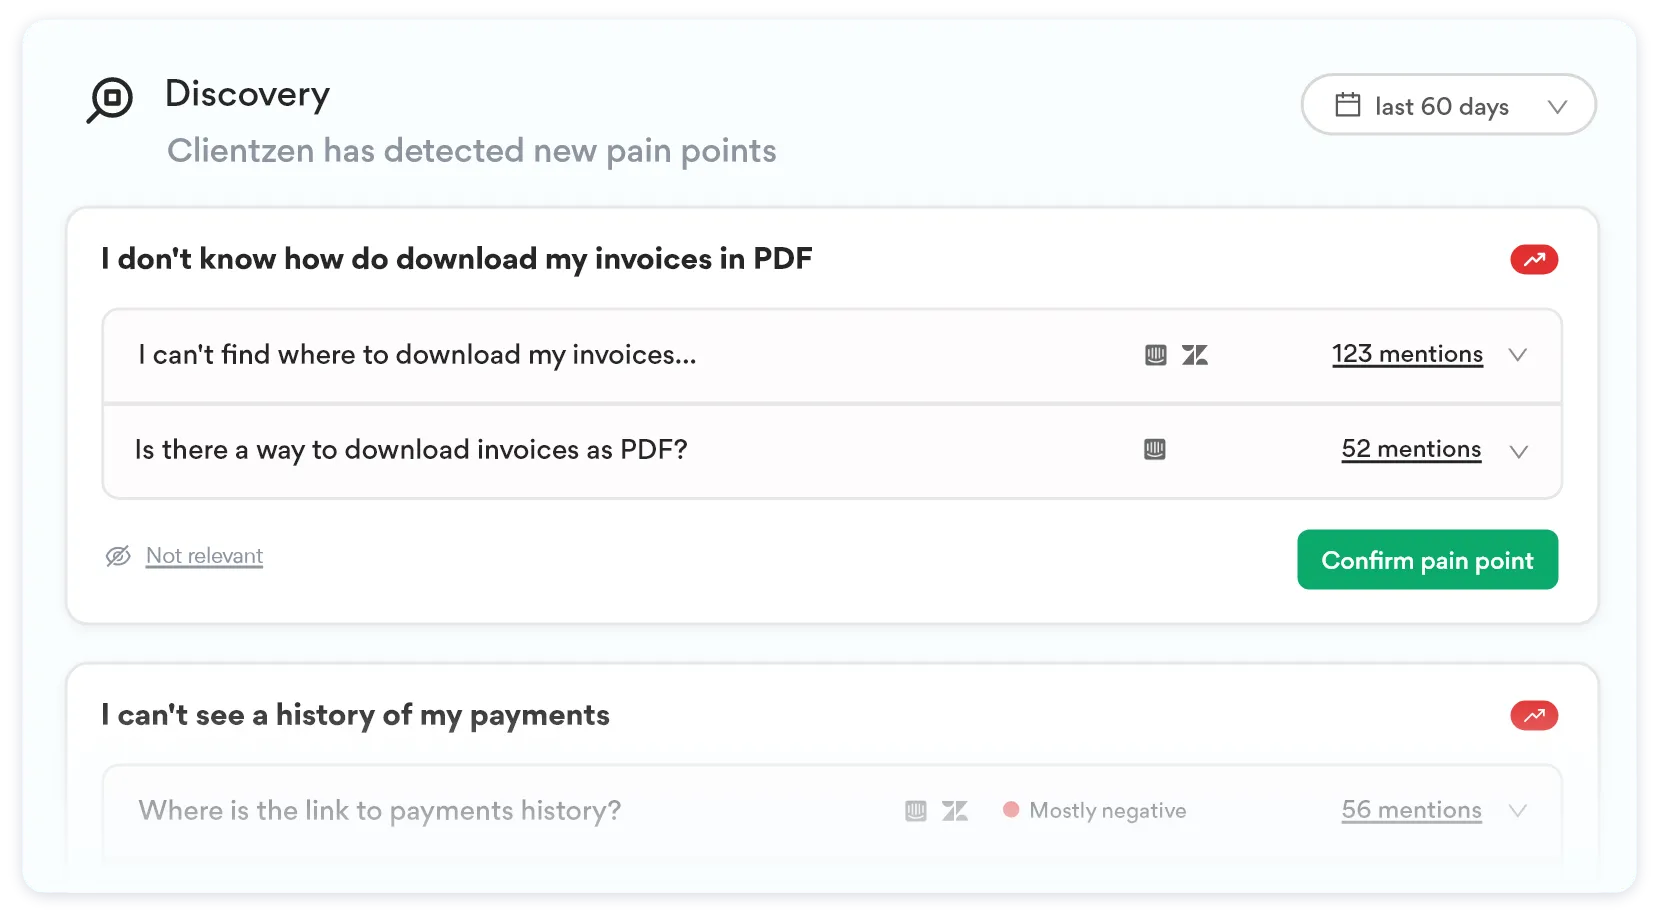Click the Zendesk icon on payments history row
This screenshot has height=918, width=1659.
tap(955, 811)
